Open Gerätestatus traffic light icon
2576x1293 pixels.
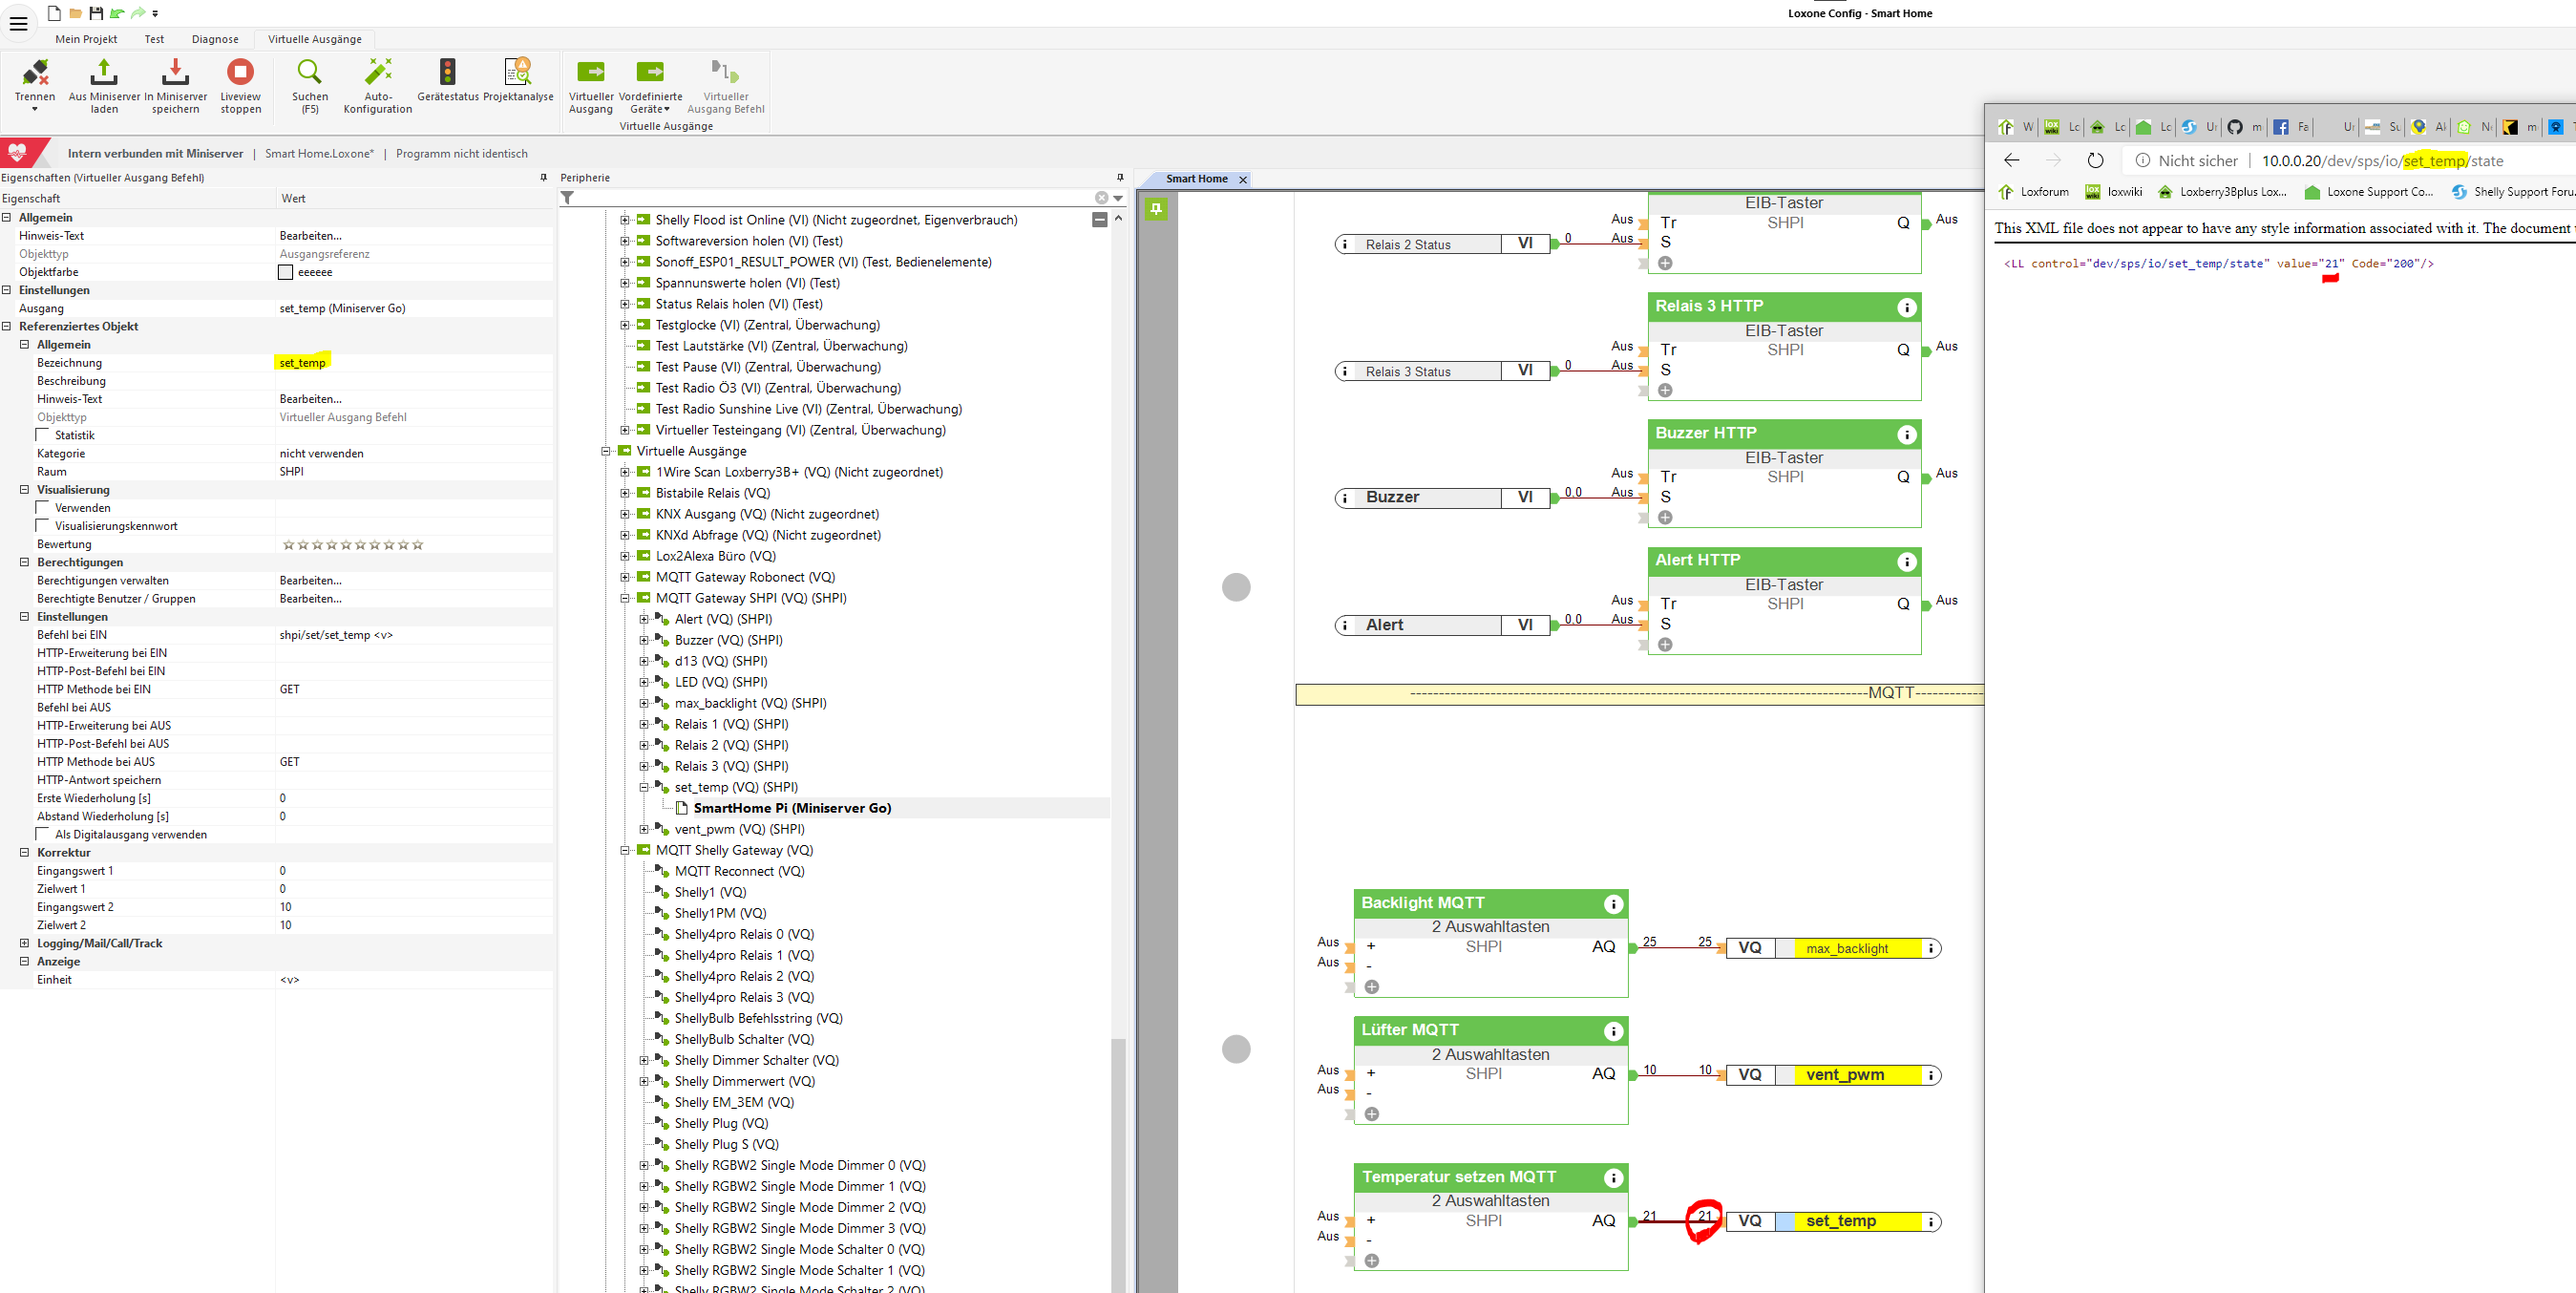pos(447,72)
